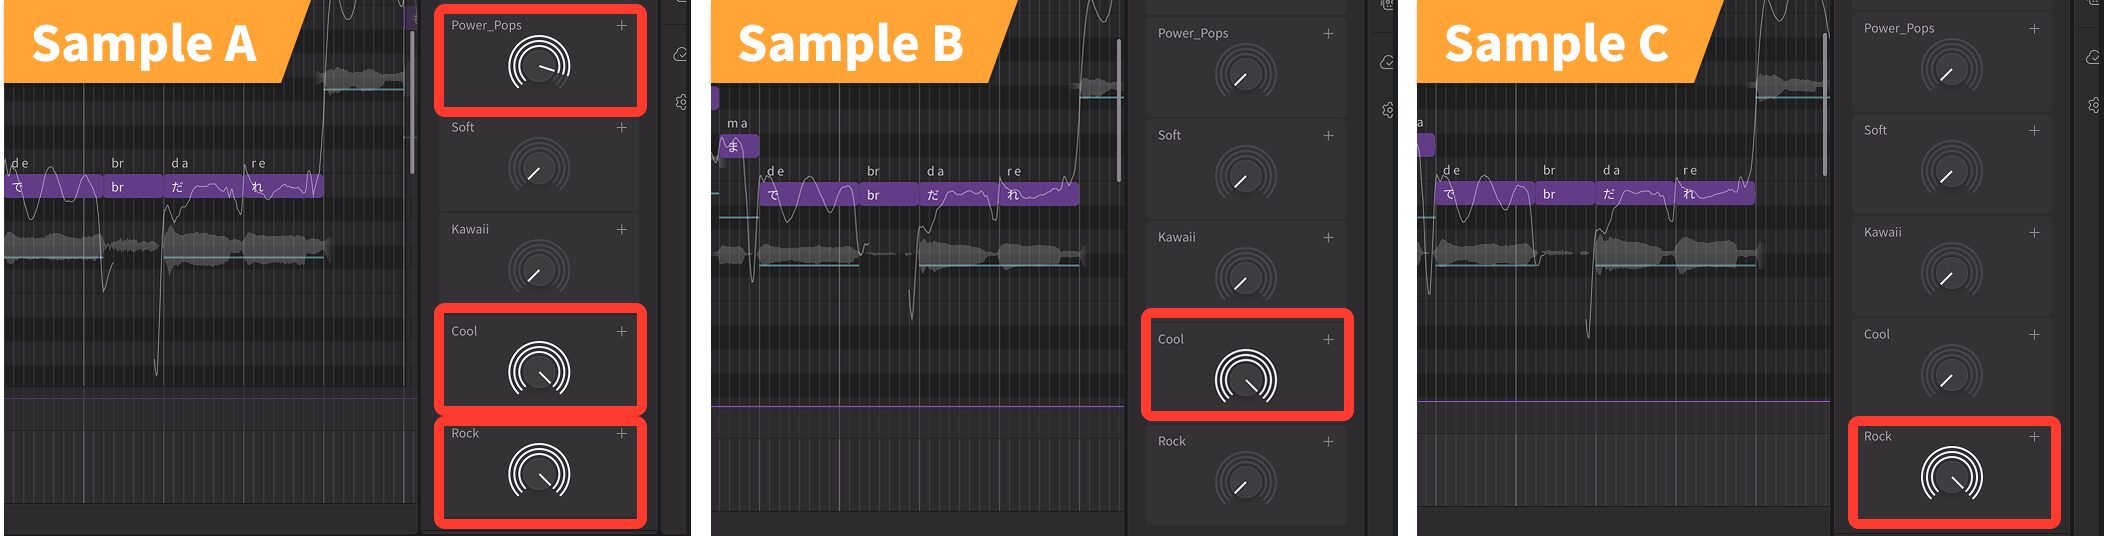Click the plus icon beside Rock in Sample B
The width and height of the screenshot is (2104, 536).
[1328, 441]
